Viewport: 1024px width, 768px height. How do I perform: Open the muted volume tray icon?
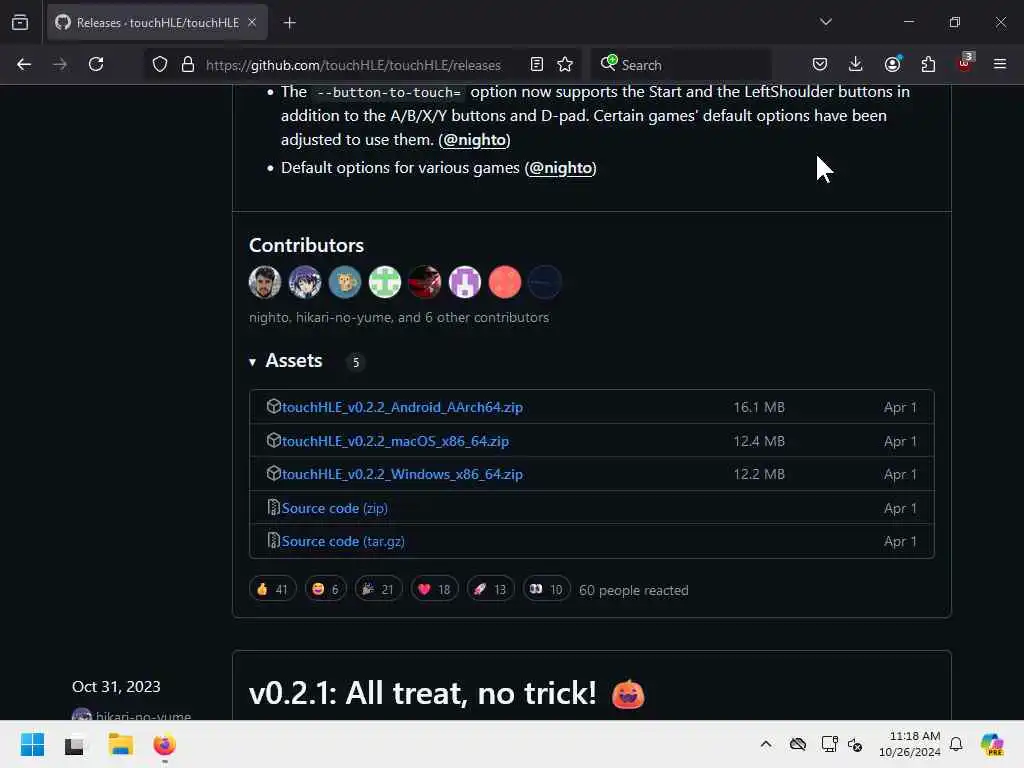pyautogui.click(x=856, y=744)
